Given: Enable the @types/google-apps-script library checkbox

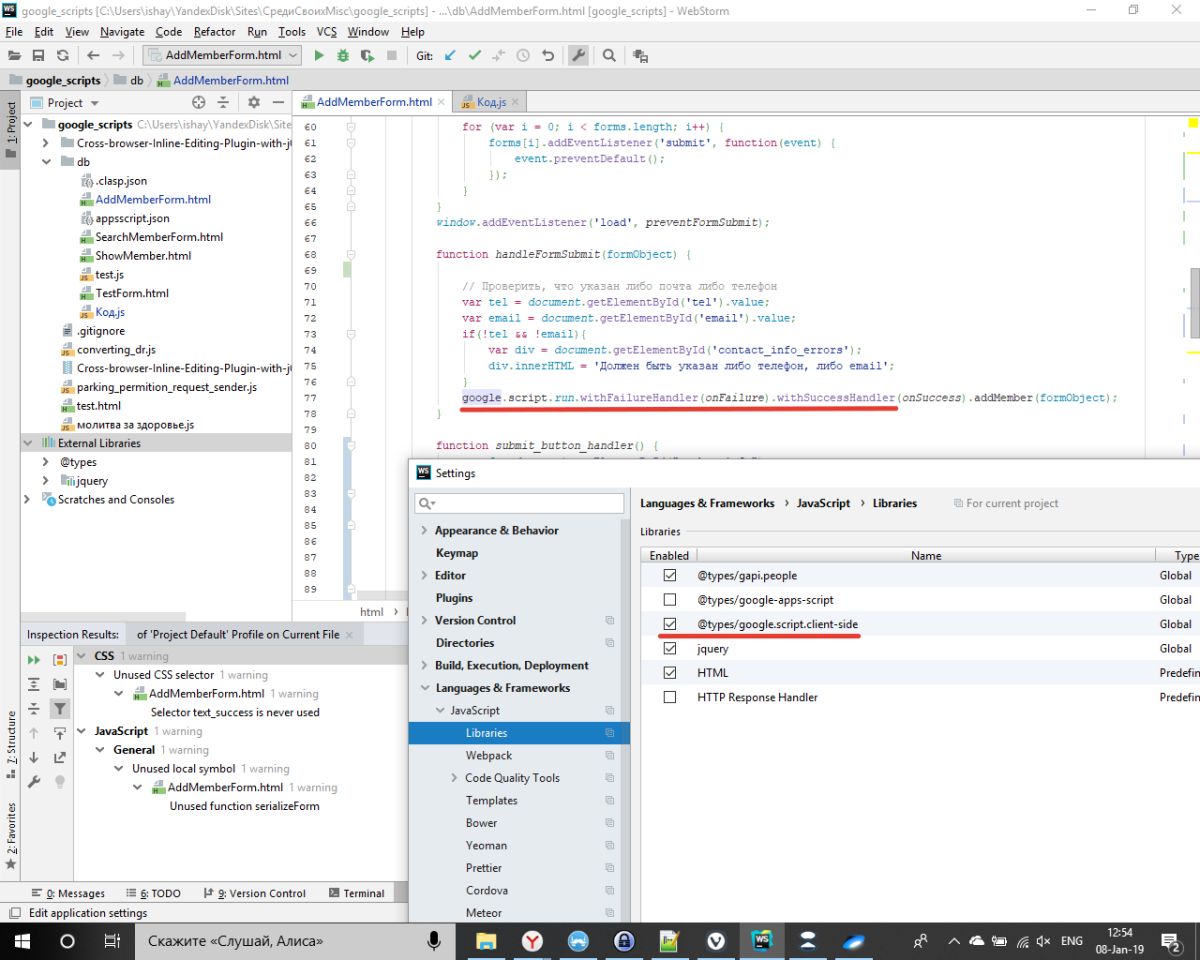Looking at the screenshot, I should 670,600.
